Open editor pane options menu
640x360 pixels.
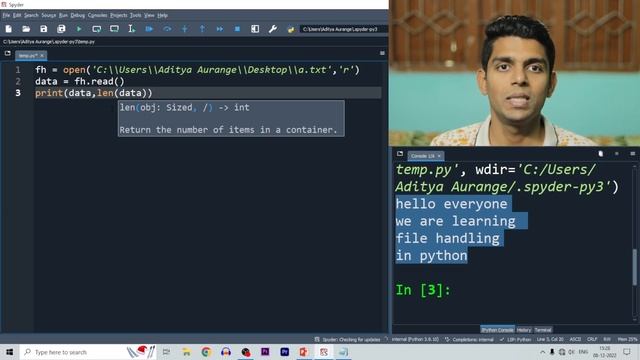(382, 53)
